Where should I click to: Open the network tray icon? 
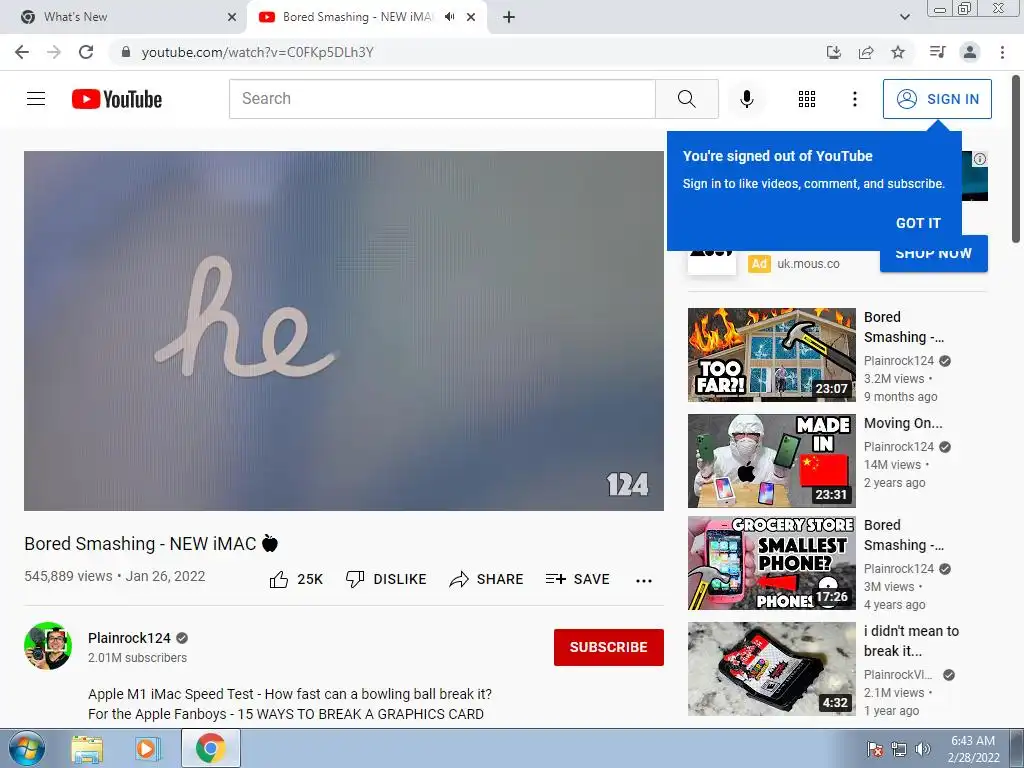(x=899, y=749)
